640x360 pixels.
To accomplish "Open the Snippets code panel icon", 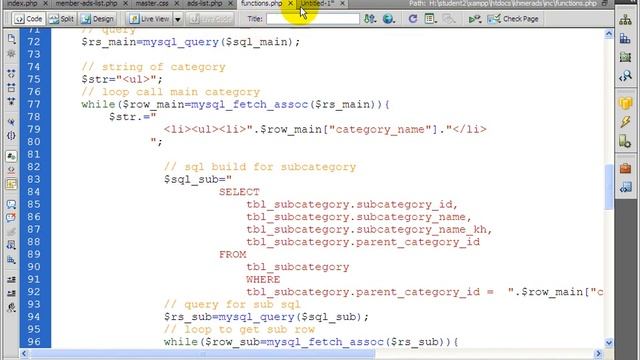I will 625,187.
